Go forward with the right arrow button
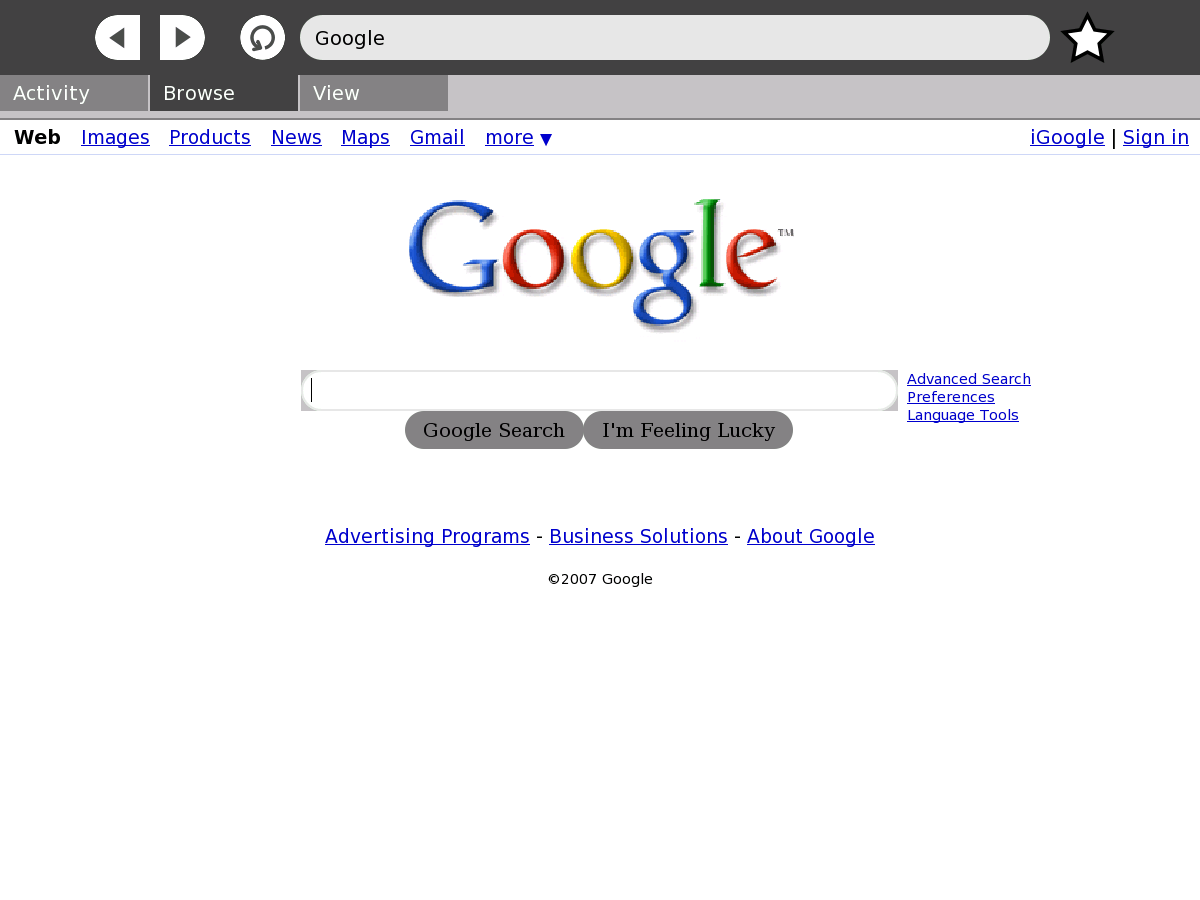This screenshot has height=900, width=1200. click(x=182, y=38)
